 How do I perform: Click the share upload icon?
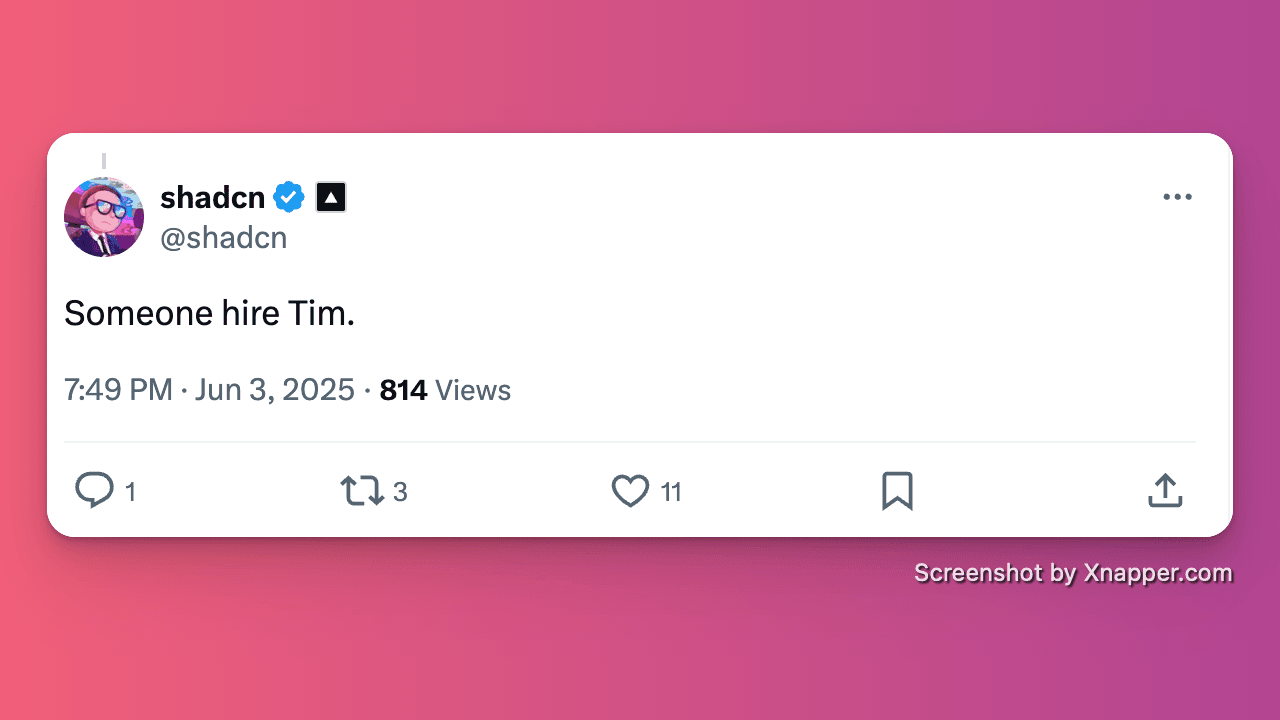click(1164, 490)
